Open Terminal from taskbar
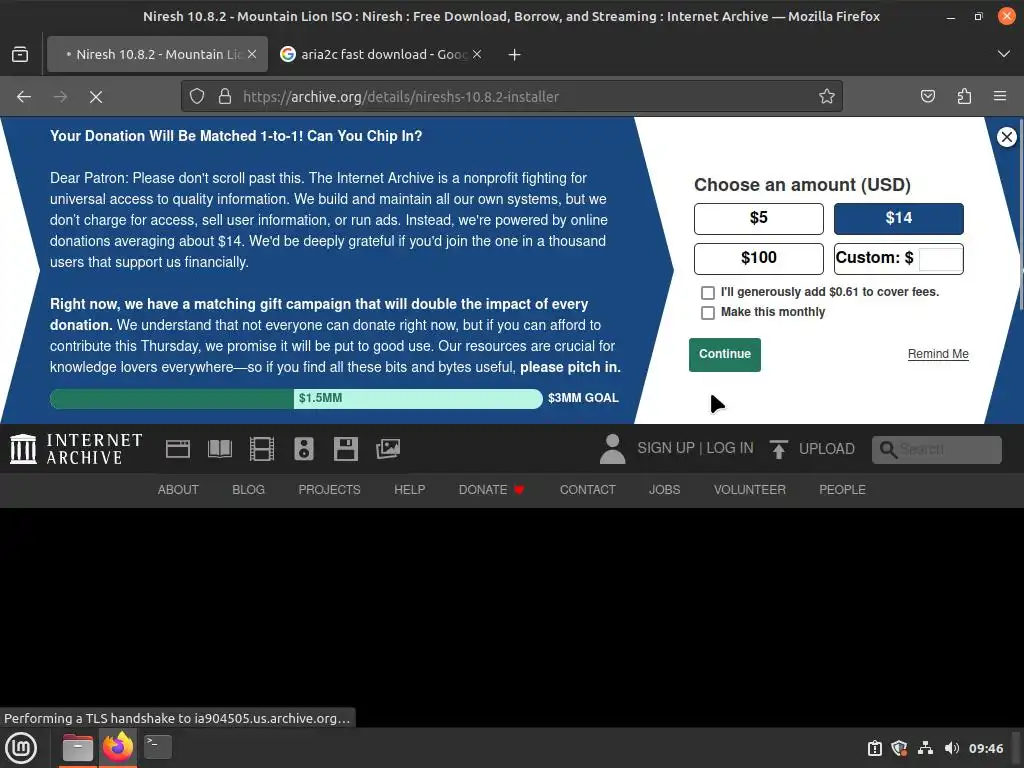This screenshot has width=1024, height=768. (157, 747)
